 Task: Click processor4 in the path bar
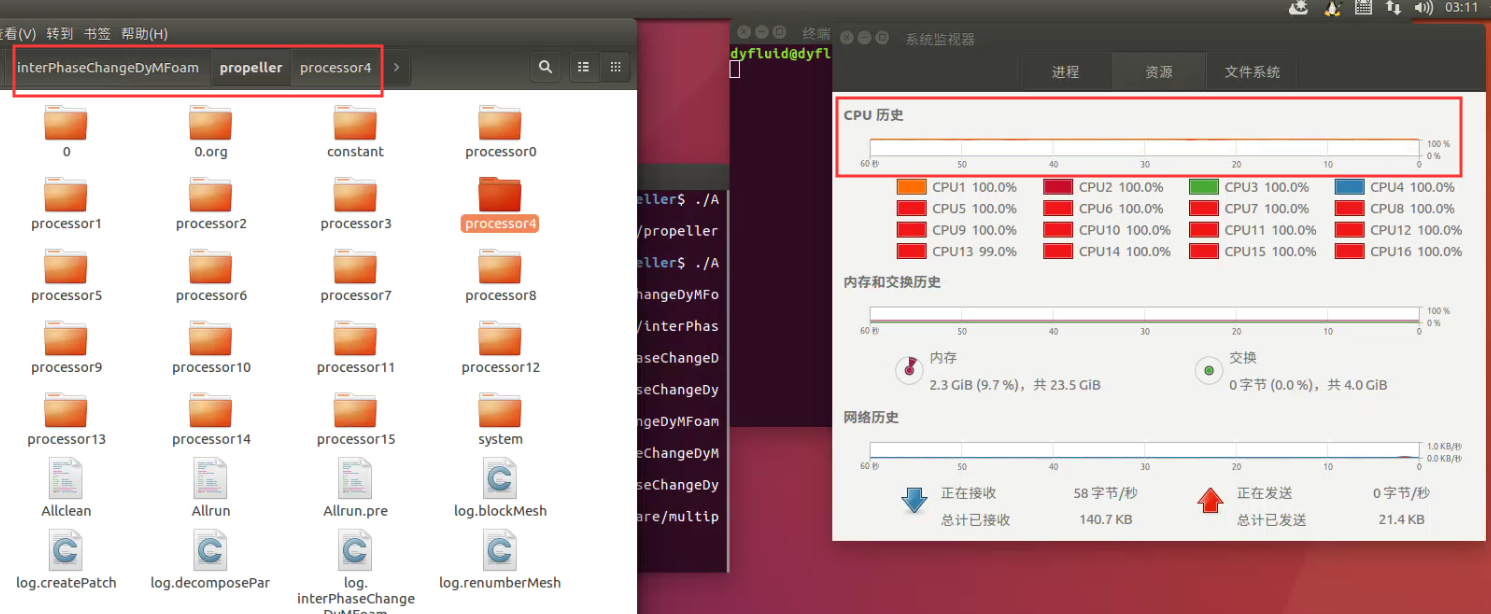coord(336,67)
